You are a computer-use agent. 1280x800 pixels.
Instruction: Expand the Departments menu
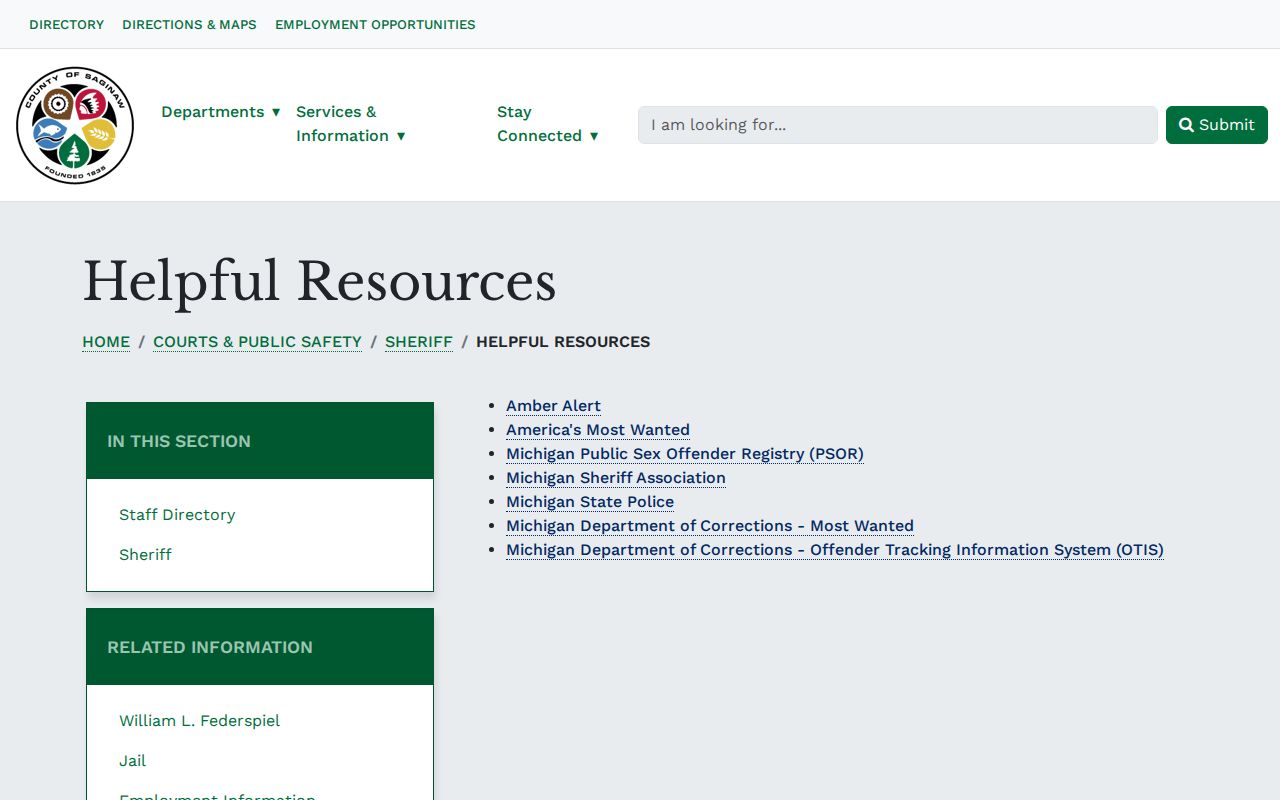221,112
